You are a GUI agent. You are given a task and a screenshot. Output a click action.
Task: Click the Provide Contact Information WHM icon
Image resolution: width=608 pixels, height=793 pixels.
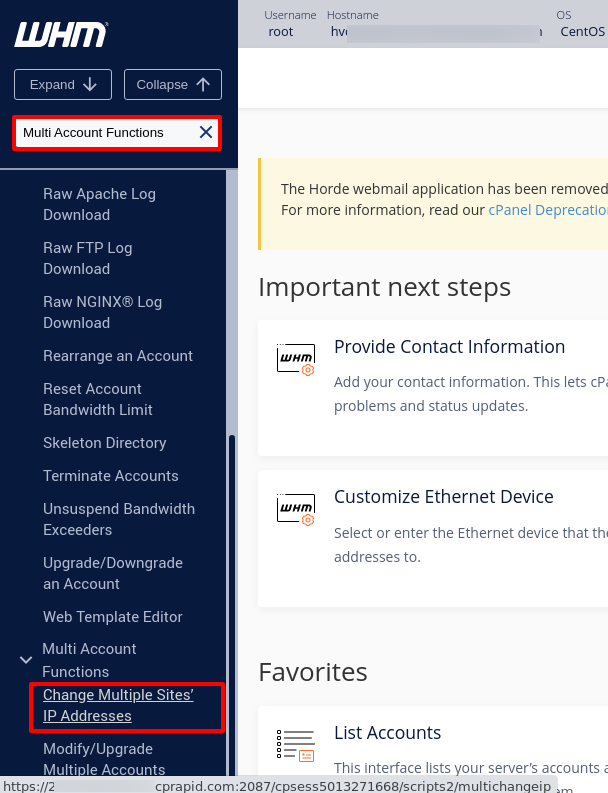pos(295,358)
